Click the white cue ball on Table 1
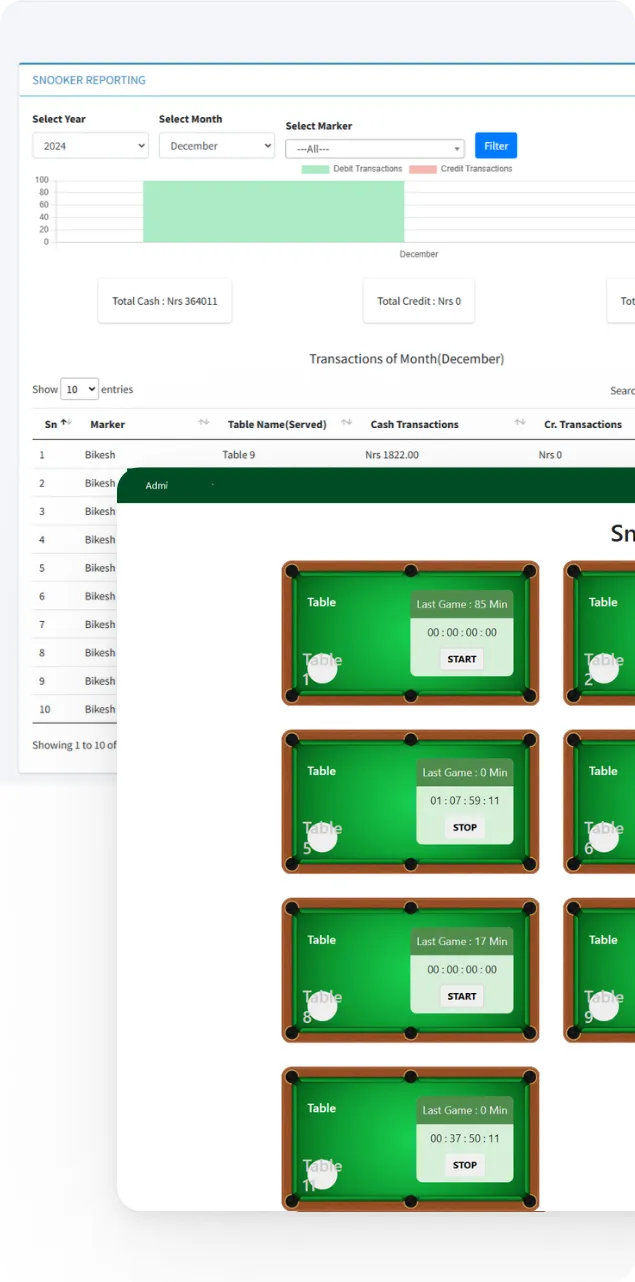Image resolution: width=635 pixels, height=1282 pixels. [322, 668]
